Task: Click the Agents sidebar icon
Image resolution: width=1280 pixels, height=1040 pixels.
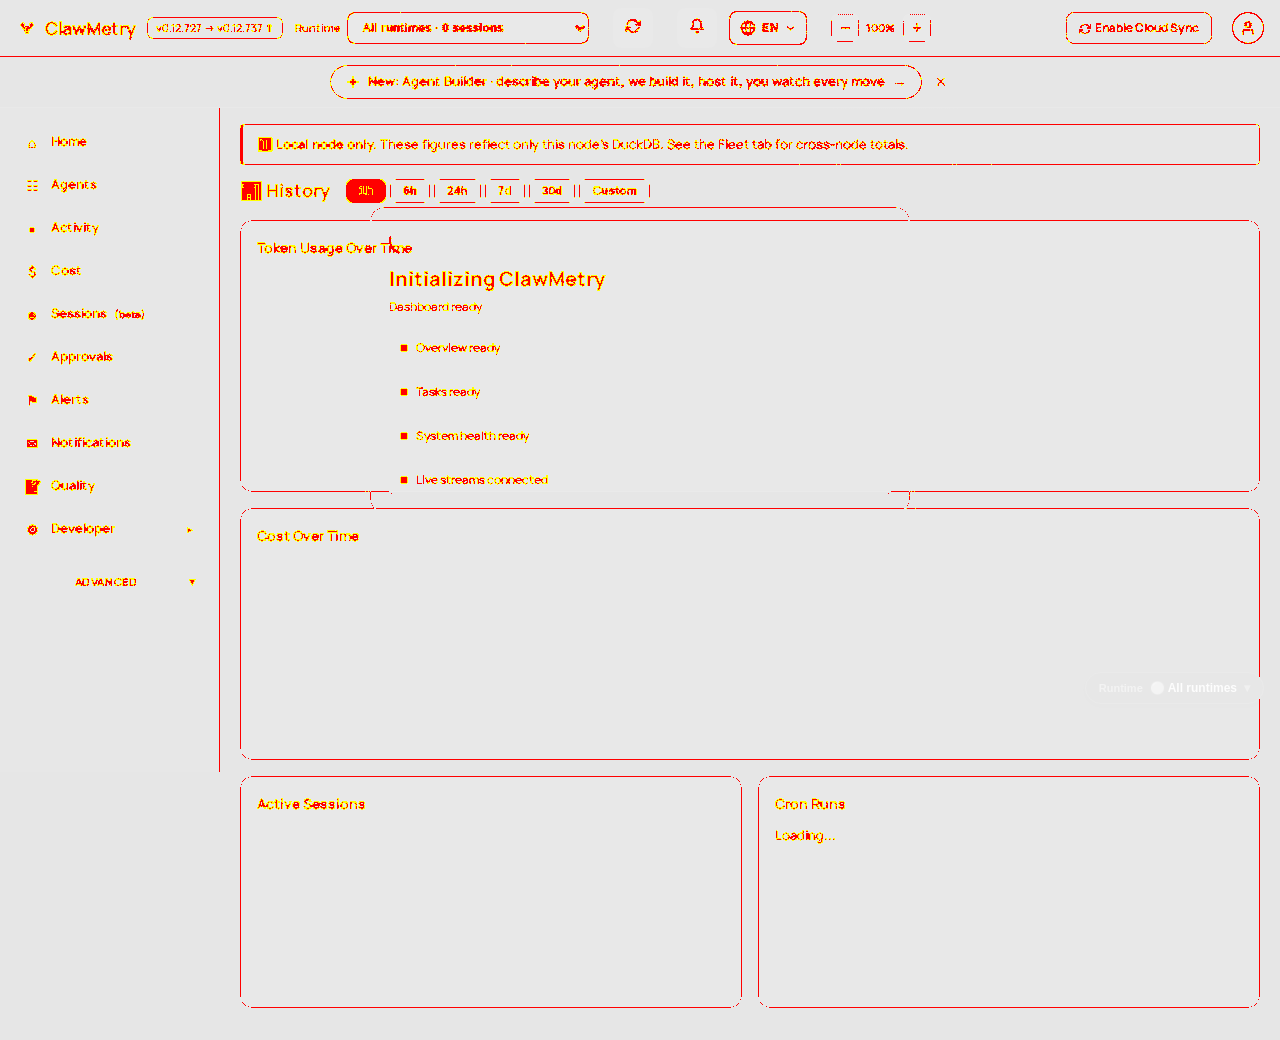Action: coord(32,186)
